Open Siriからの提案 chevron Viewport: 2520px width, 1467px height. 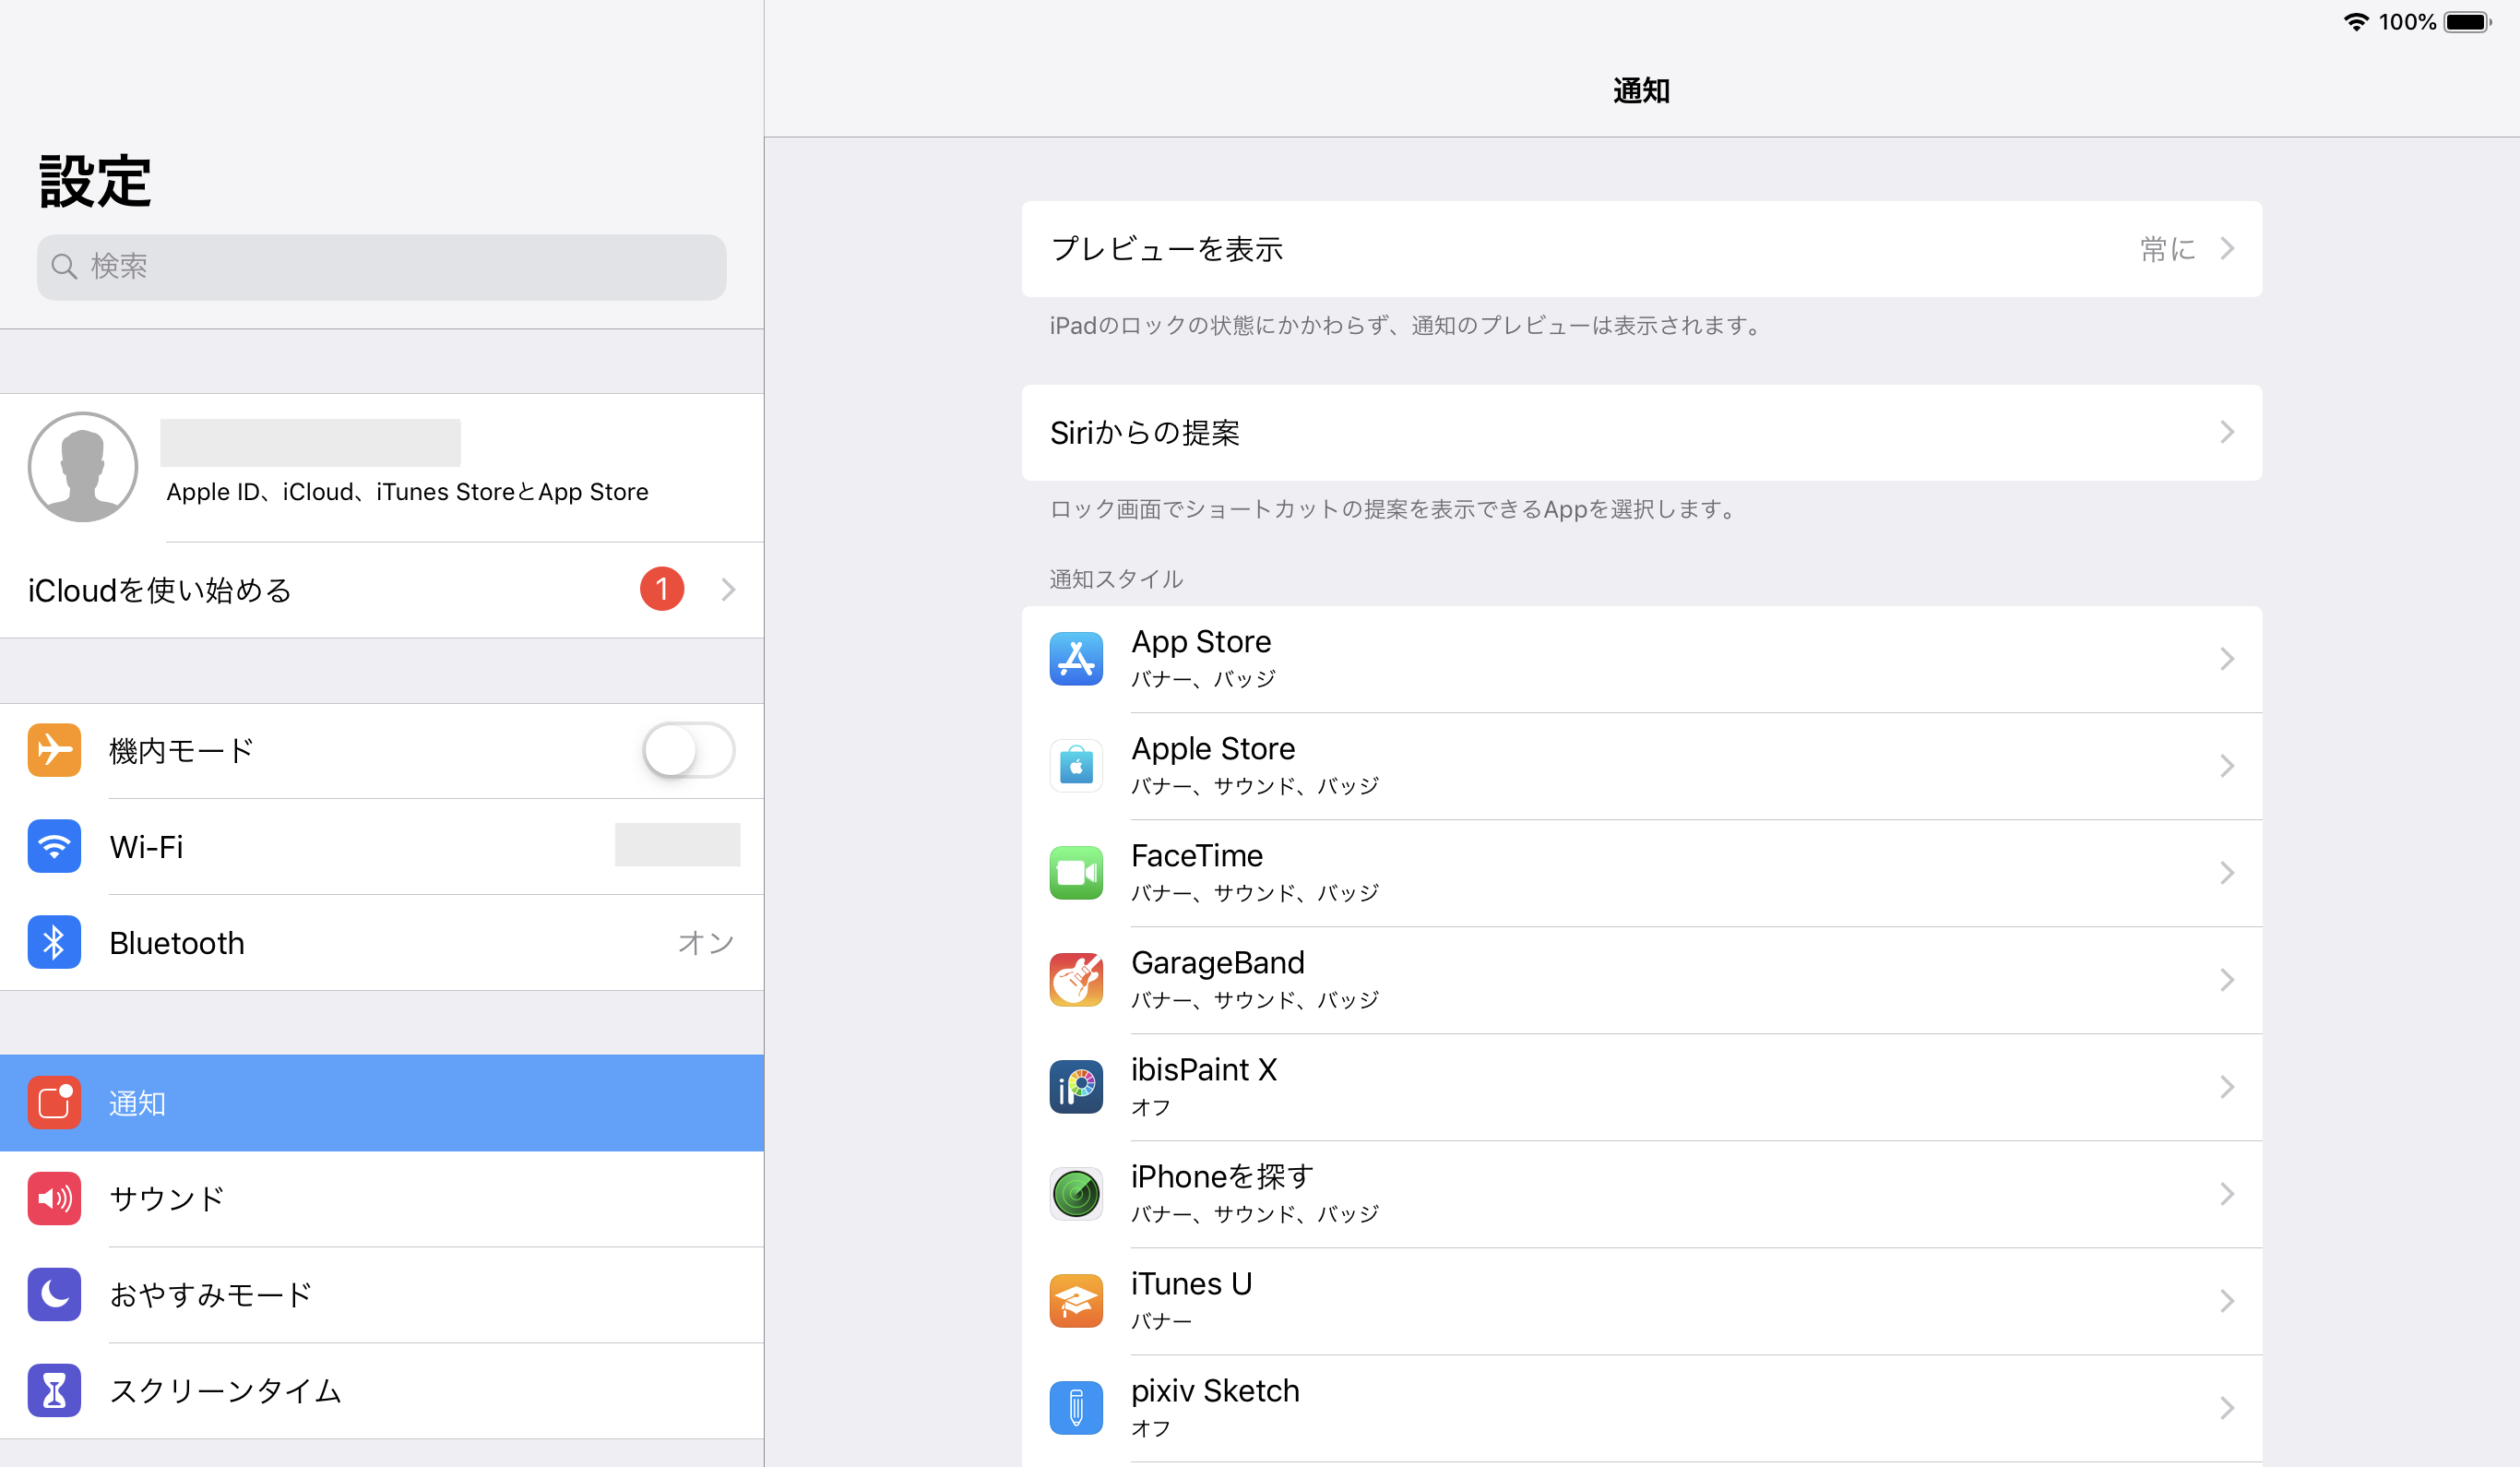click(2227, 433)
